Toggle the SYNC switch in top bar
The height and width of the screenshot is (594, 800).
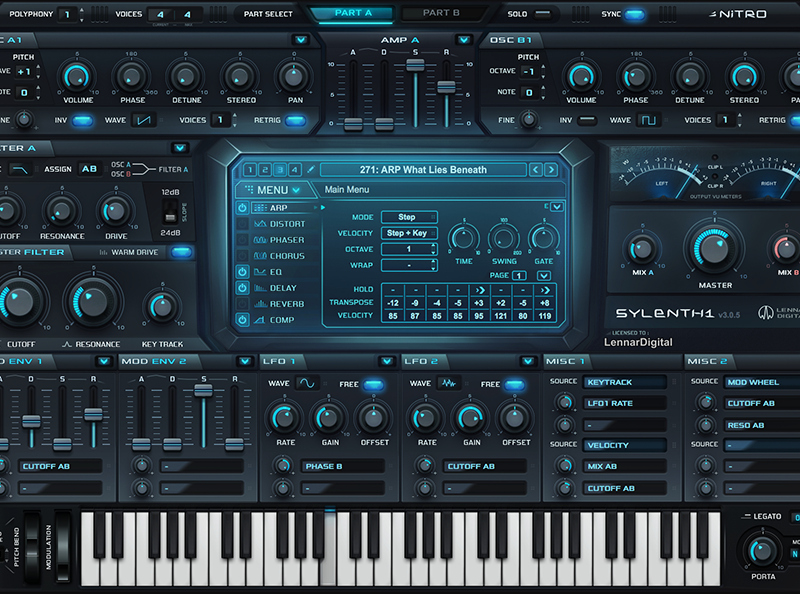click(x=634, y=14)
